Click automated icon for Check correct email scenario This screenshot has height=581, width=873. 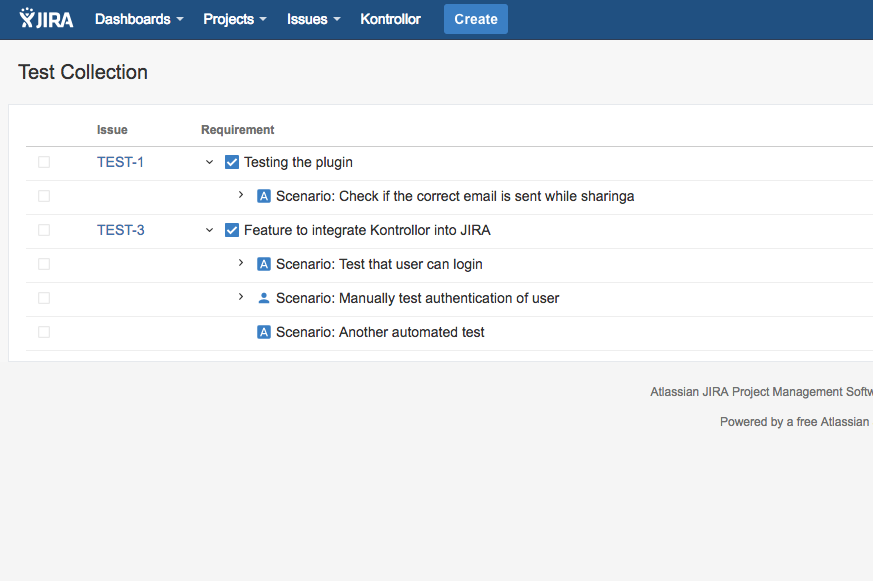click(264, 196)
